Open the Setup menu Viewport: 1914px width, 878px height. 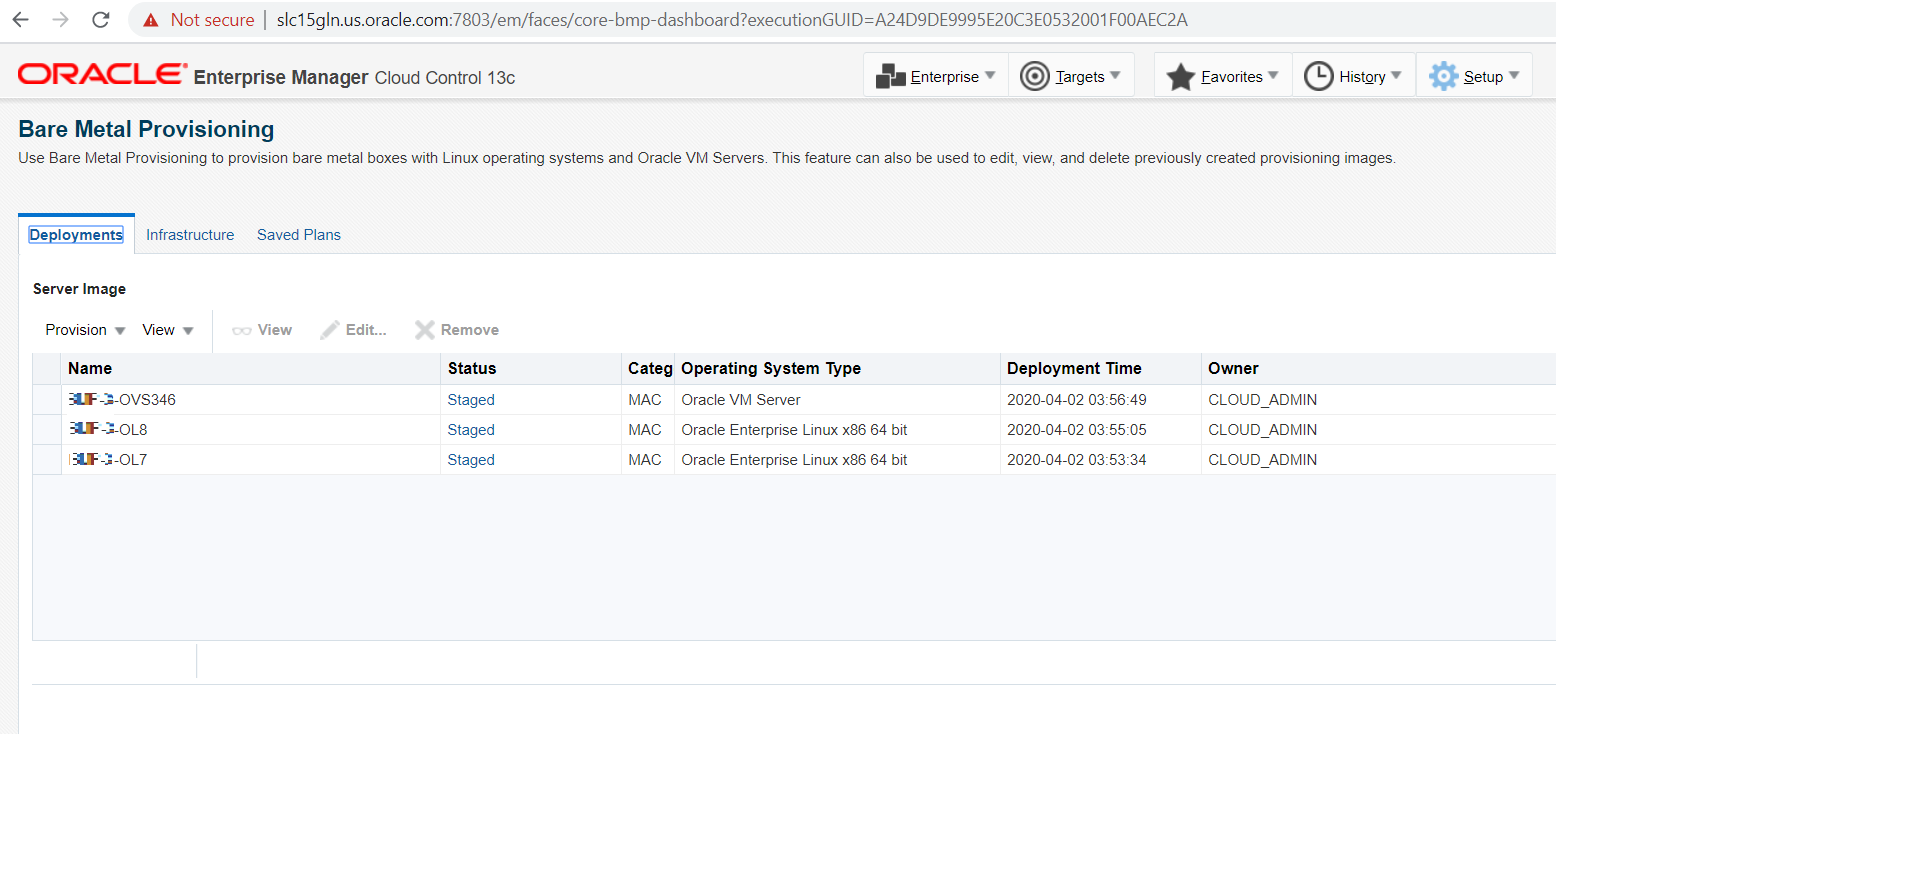[x=1474, y=76]
